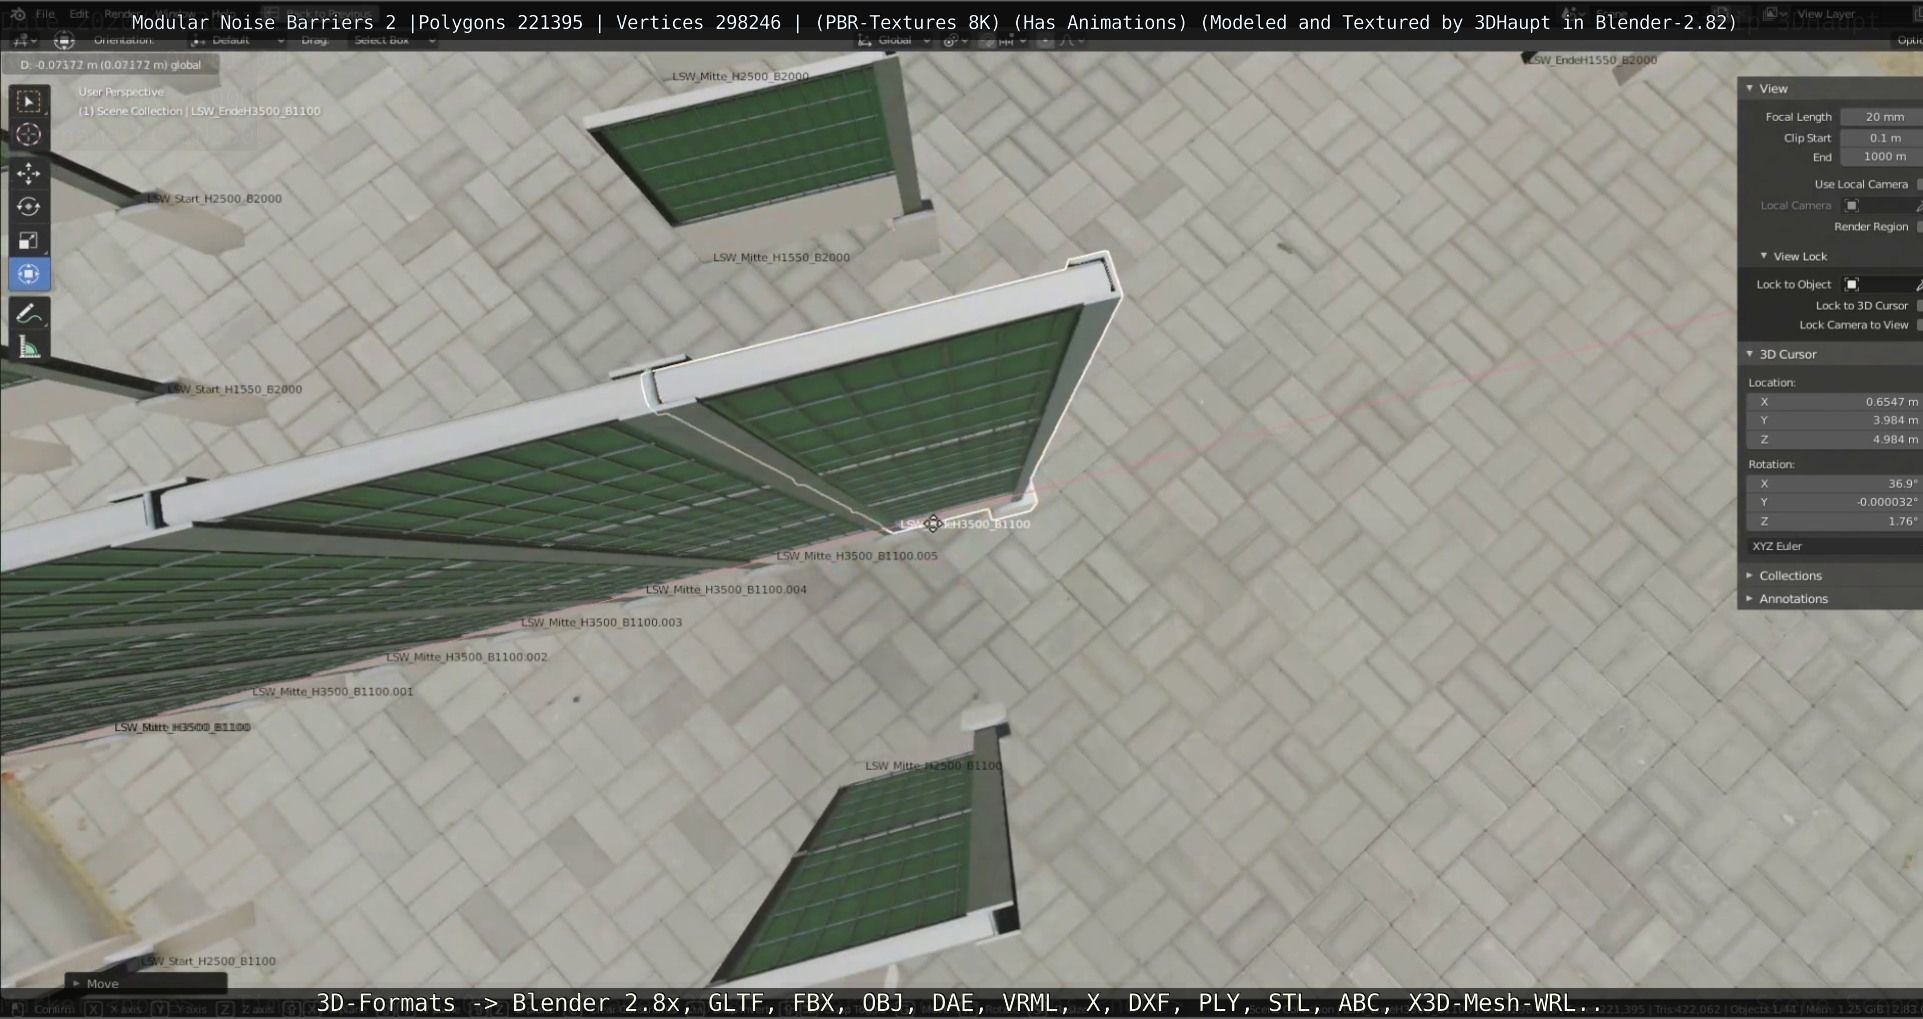
Task: Select the Move tool
Action: pyautogui.click(x=28, y=173)
